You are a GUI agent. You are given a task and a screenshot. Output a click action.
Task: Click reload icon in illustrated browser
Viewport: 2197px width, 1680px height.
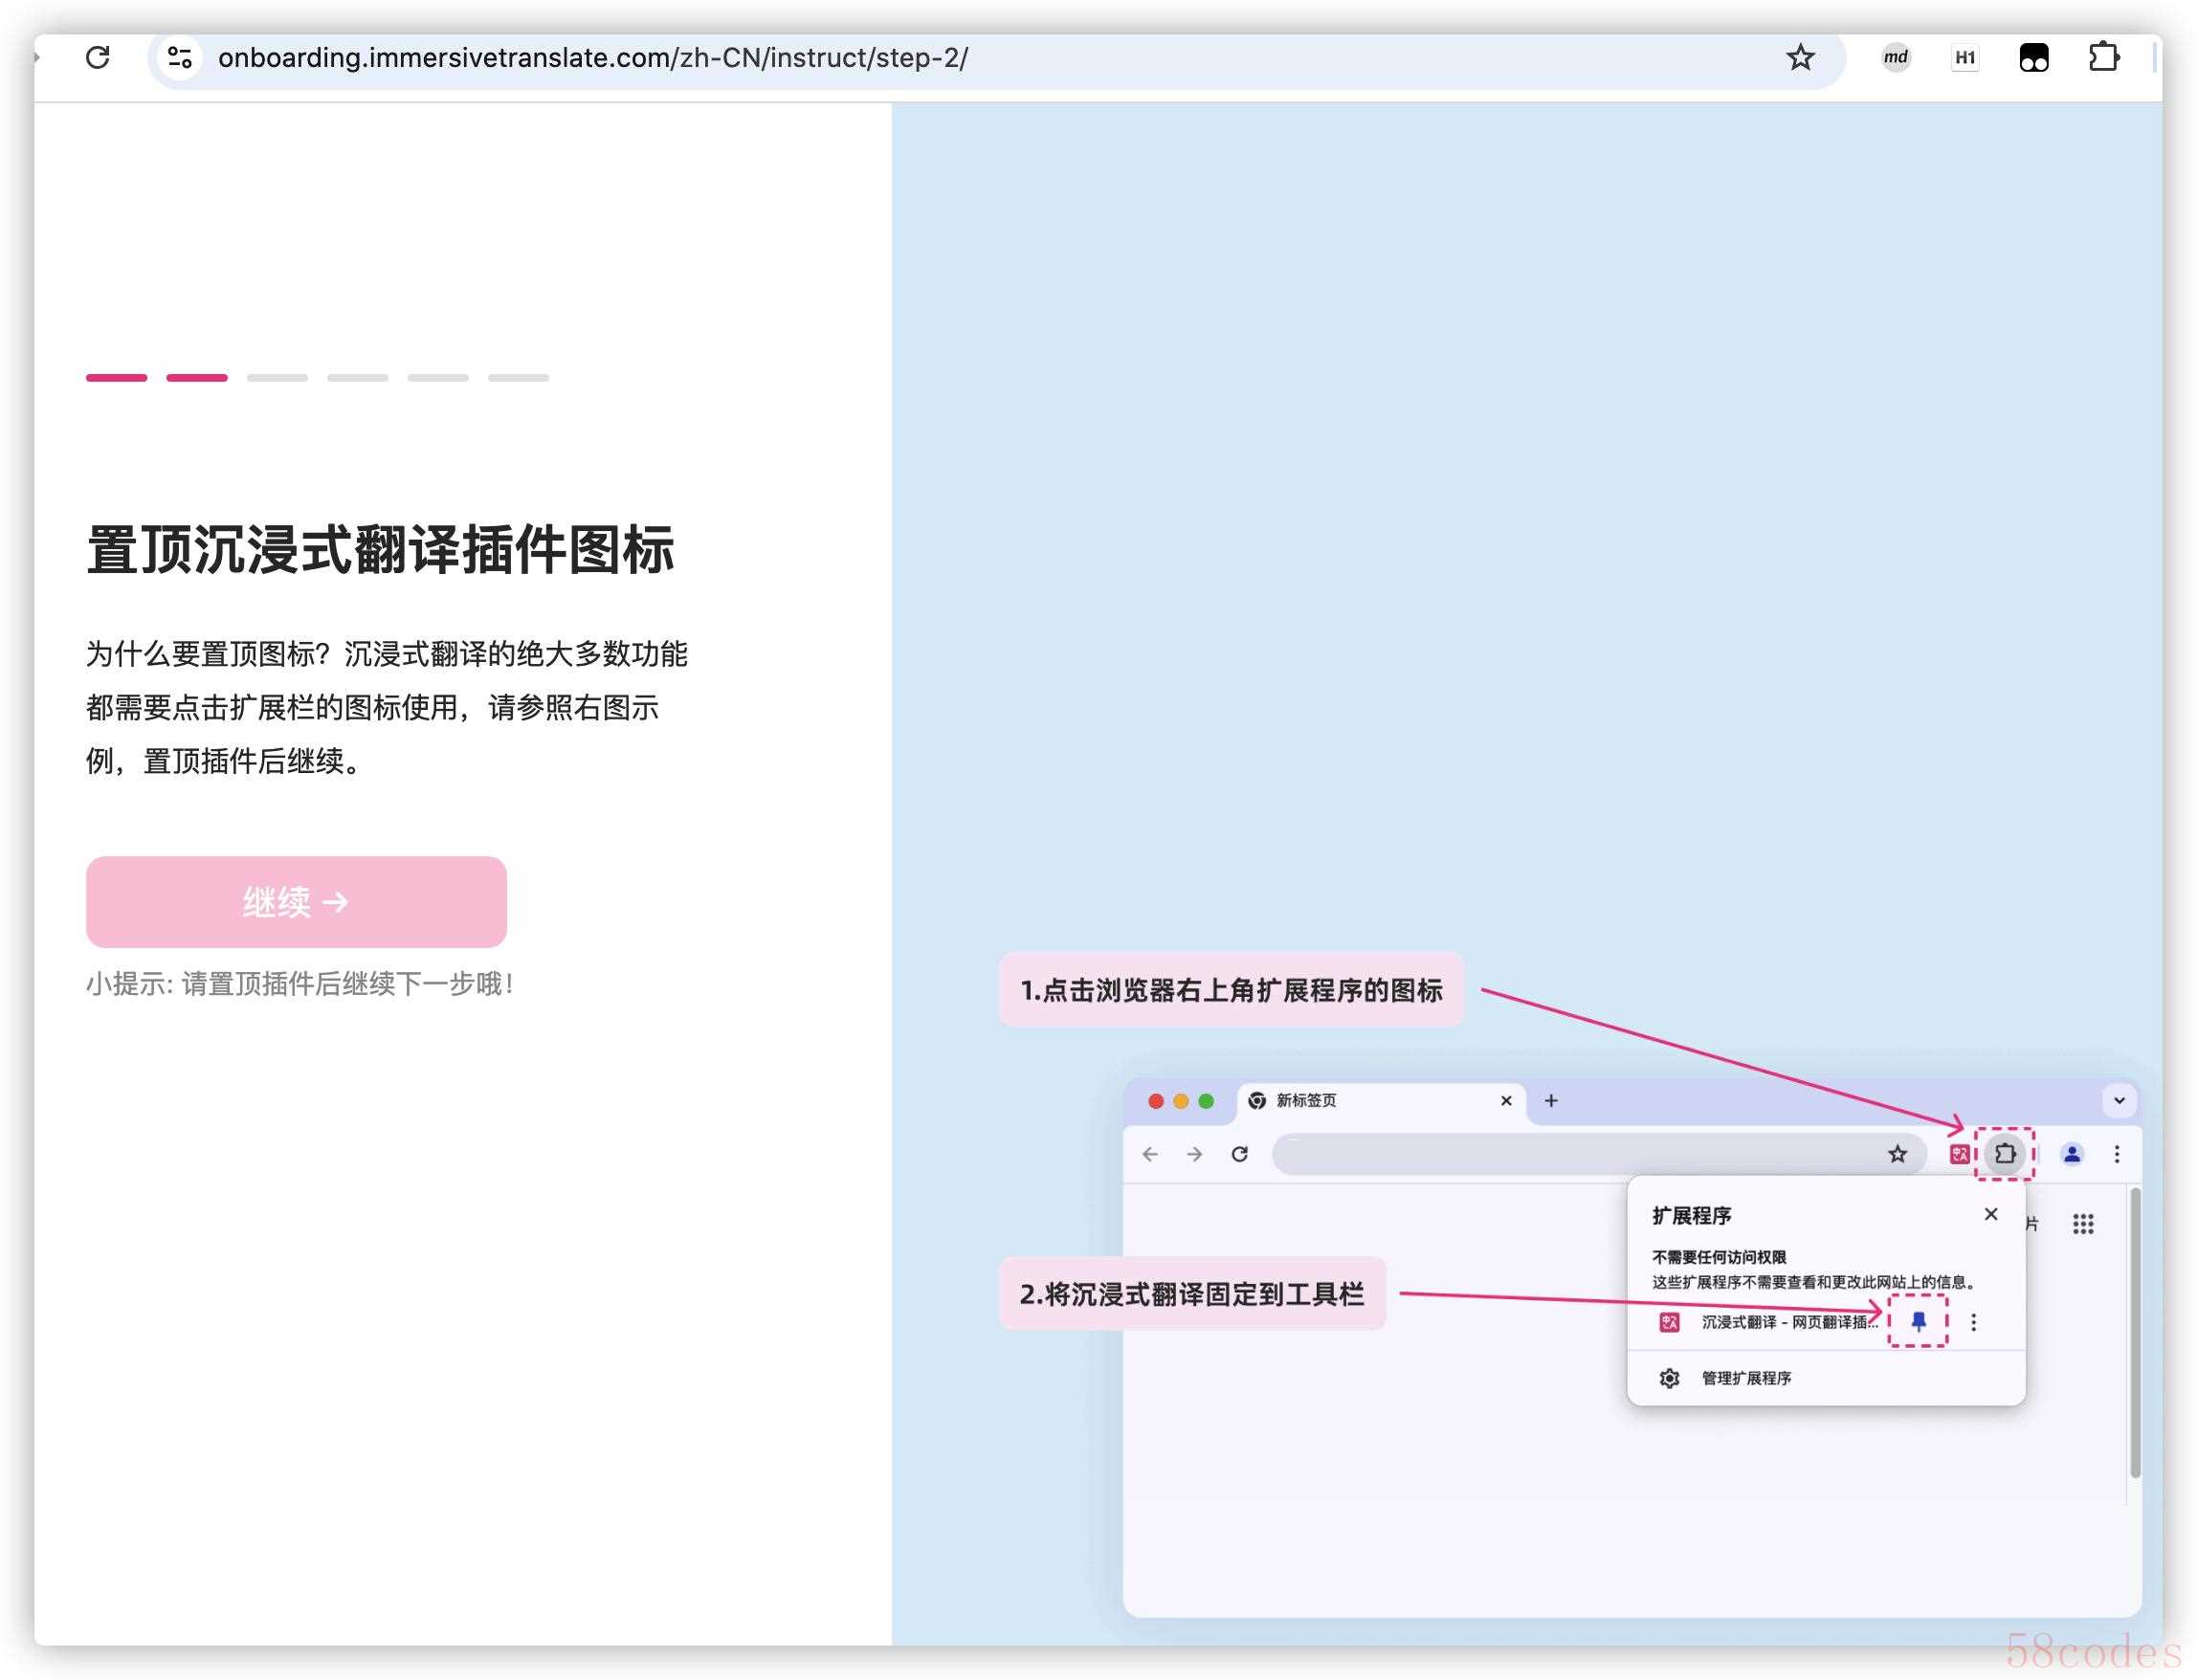coord(1240,1154)
